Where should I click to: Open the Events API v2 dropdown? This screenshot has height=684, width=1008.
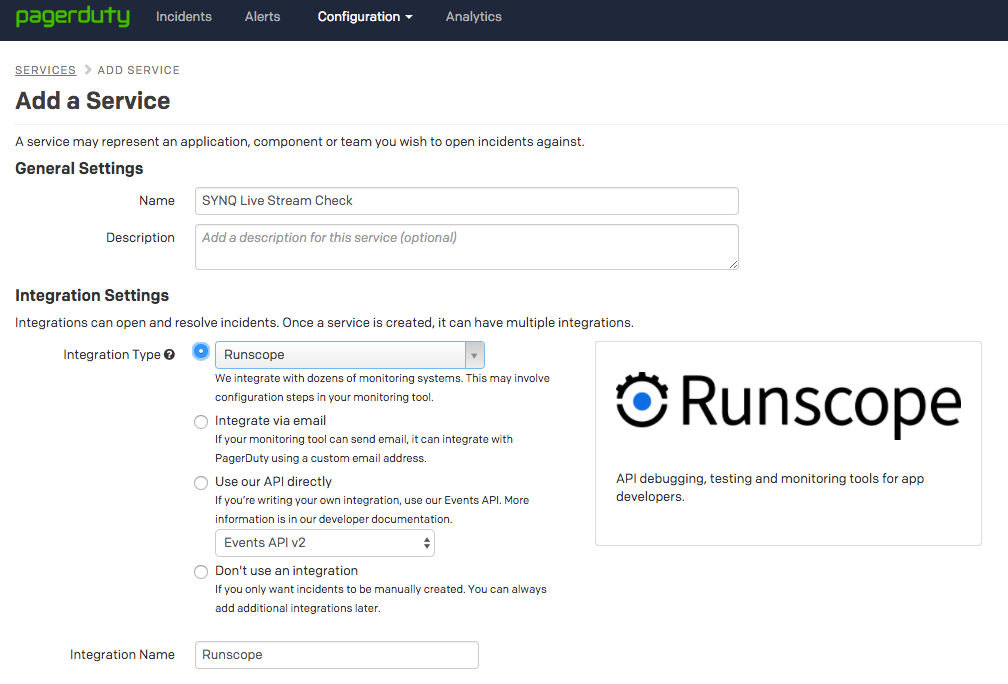(325, 542)
